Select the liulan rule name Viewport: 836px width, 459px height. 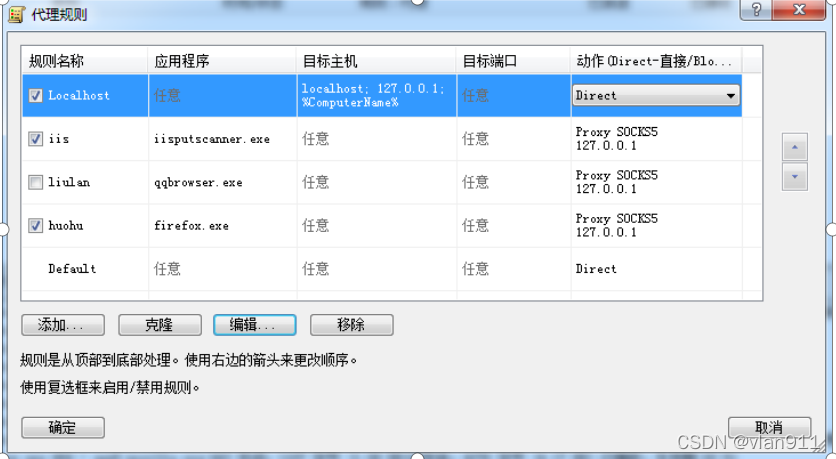pyautogui.click(x=69, y=182)
